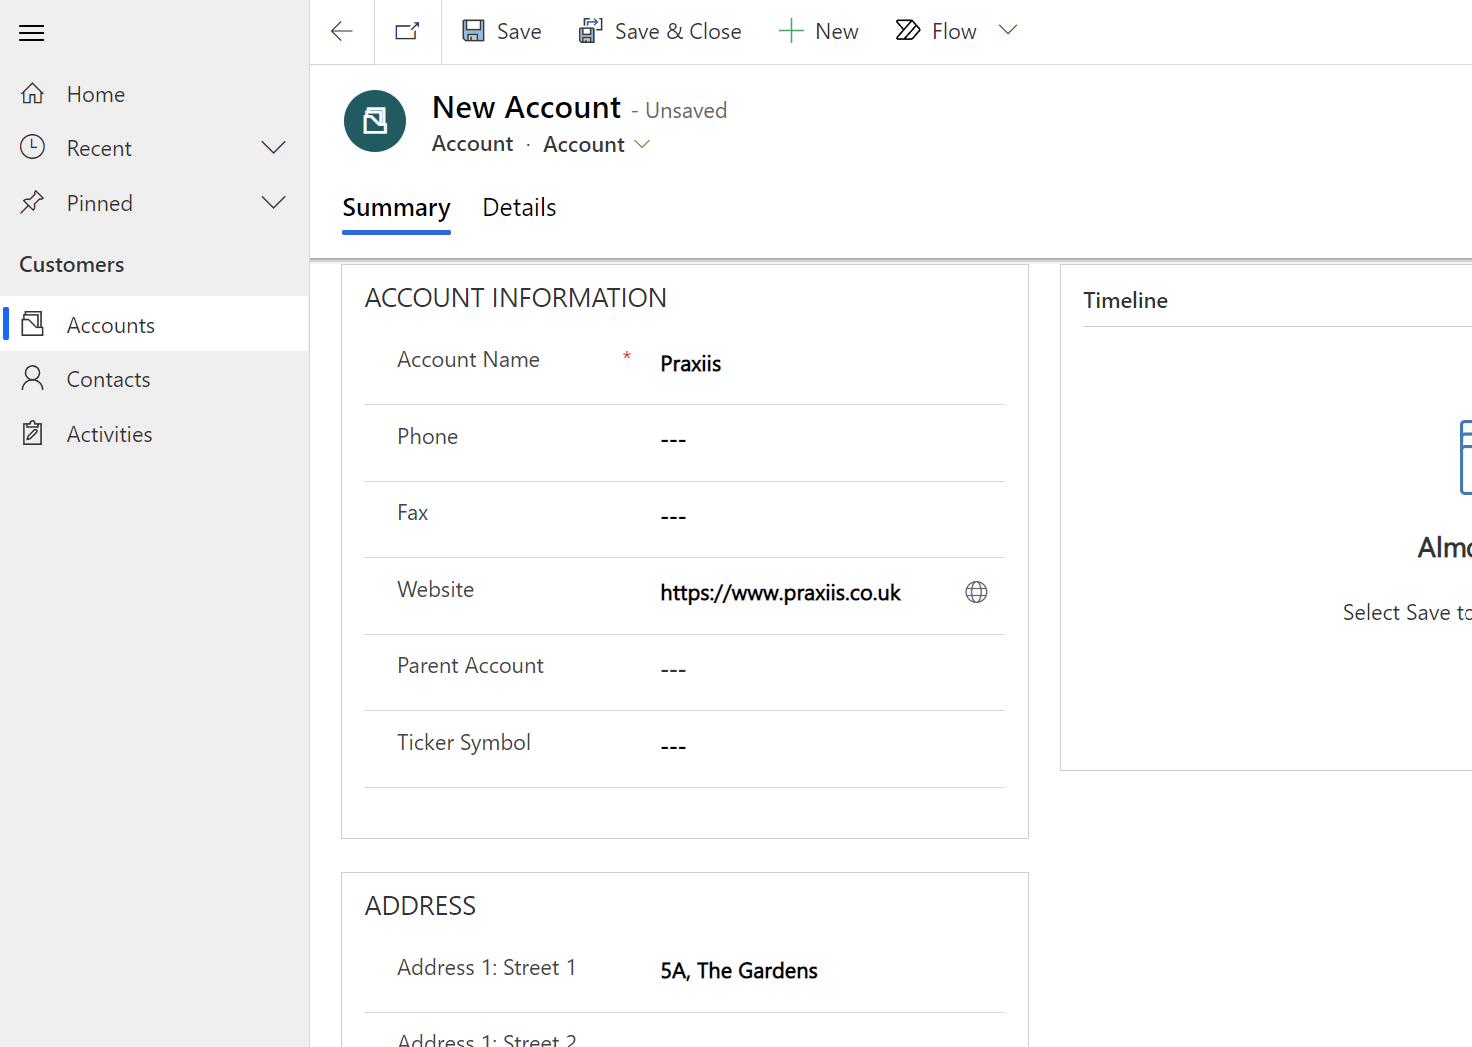This screenshot has height=1047, width=1472.
Task: Click the Flow icon
Action: 908,31
